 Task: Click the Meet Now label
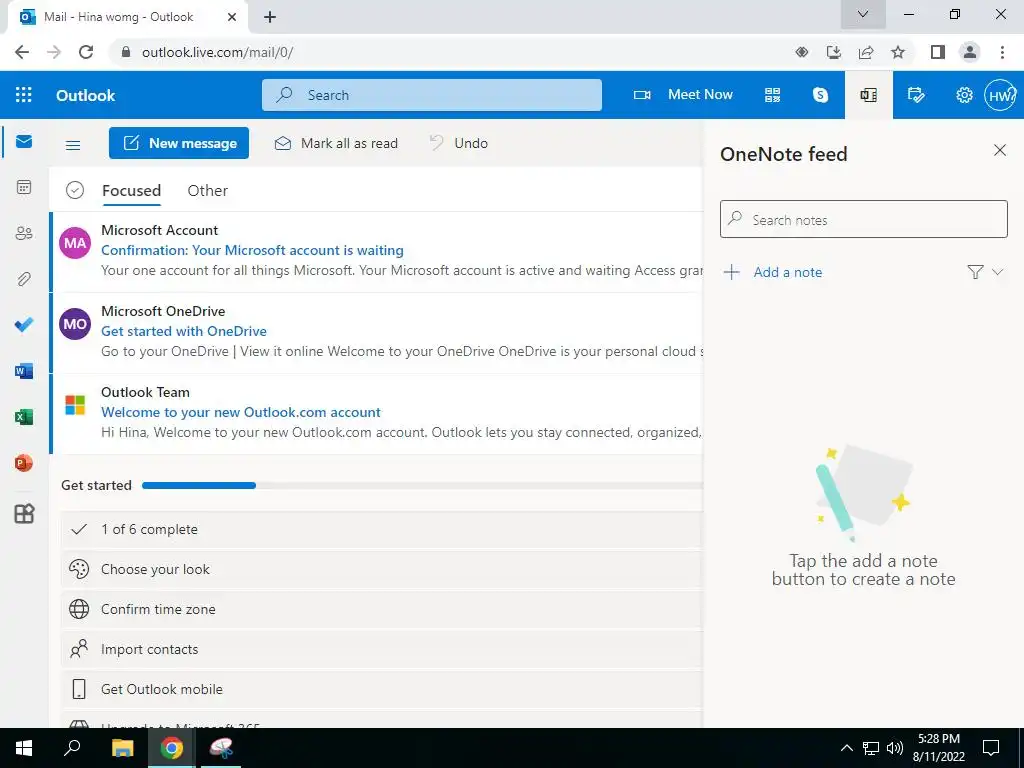[700, 95]
